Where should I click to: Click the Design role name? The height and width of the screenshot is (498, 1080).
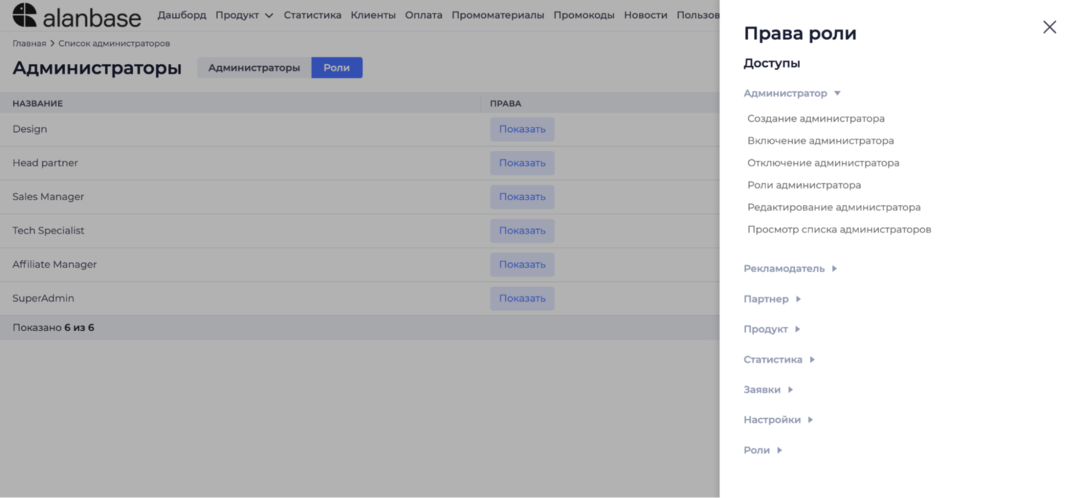pos(30,129)
